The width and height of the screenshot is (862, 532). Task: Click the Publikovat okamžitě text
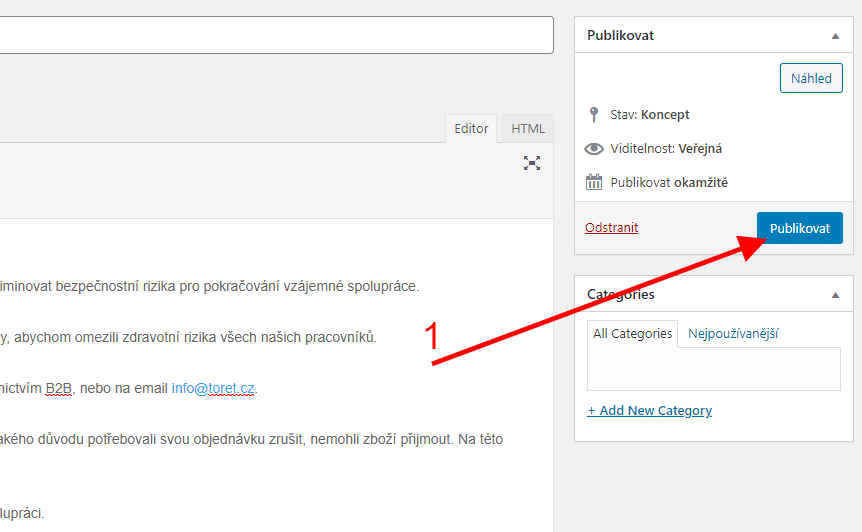point(668,182)
